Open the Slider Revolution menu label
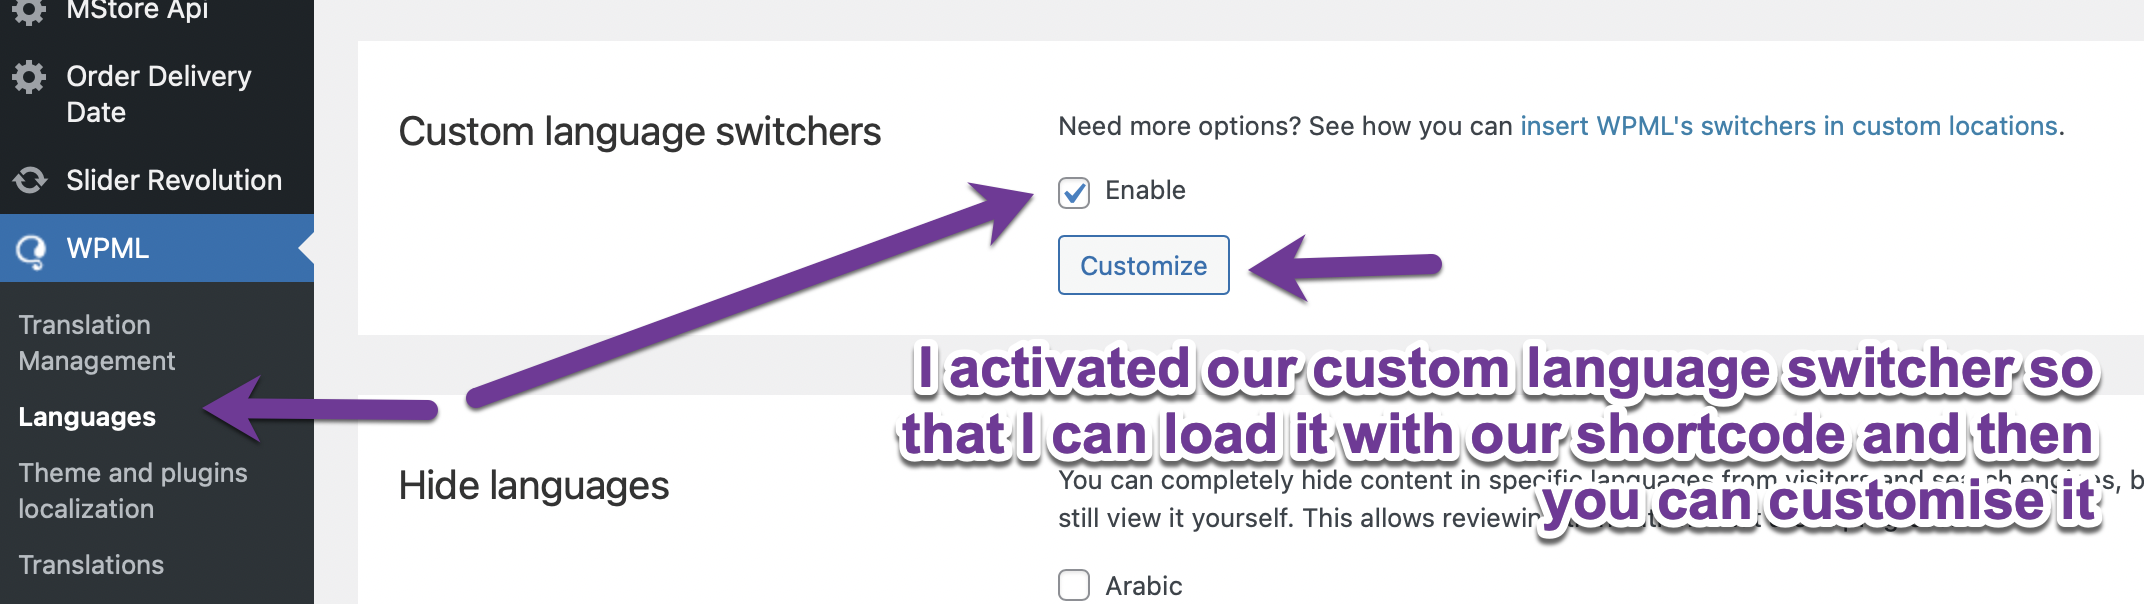The height and width of the screenshot is (604, 2144). 174,180
